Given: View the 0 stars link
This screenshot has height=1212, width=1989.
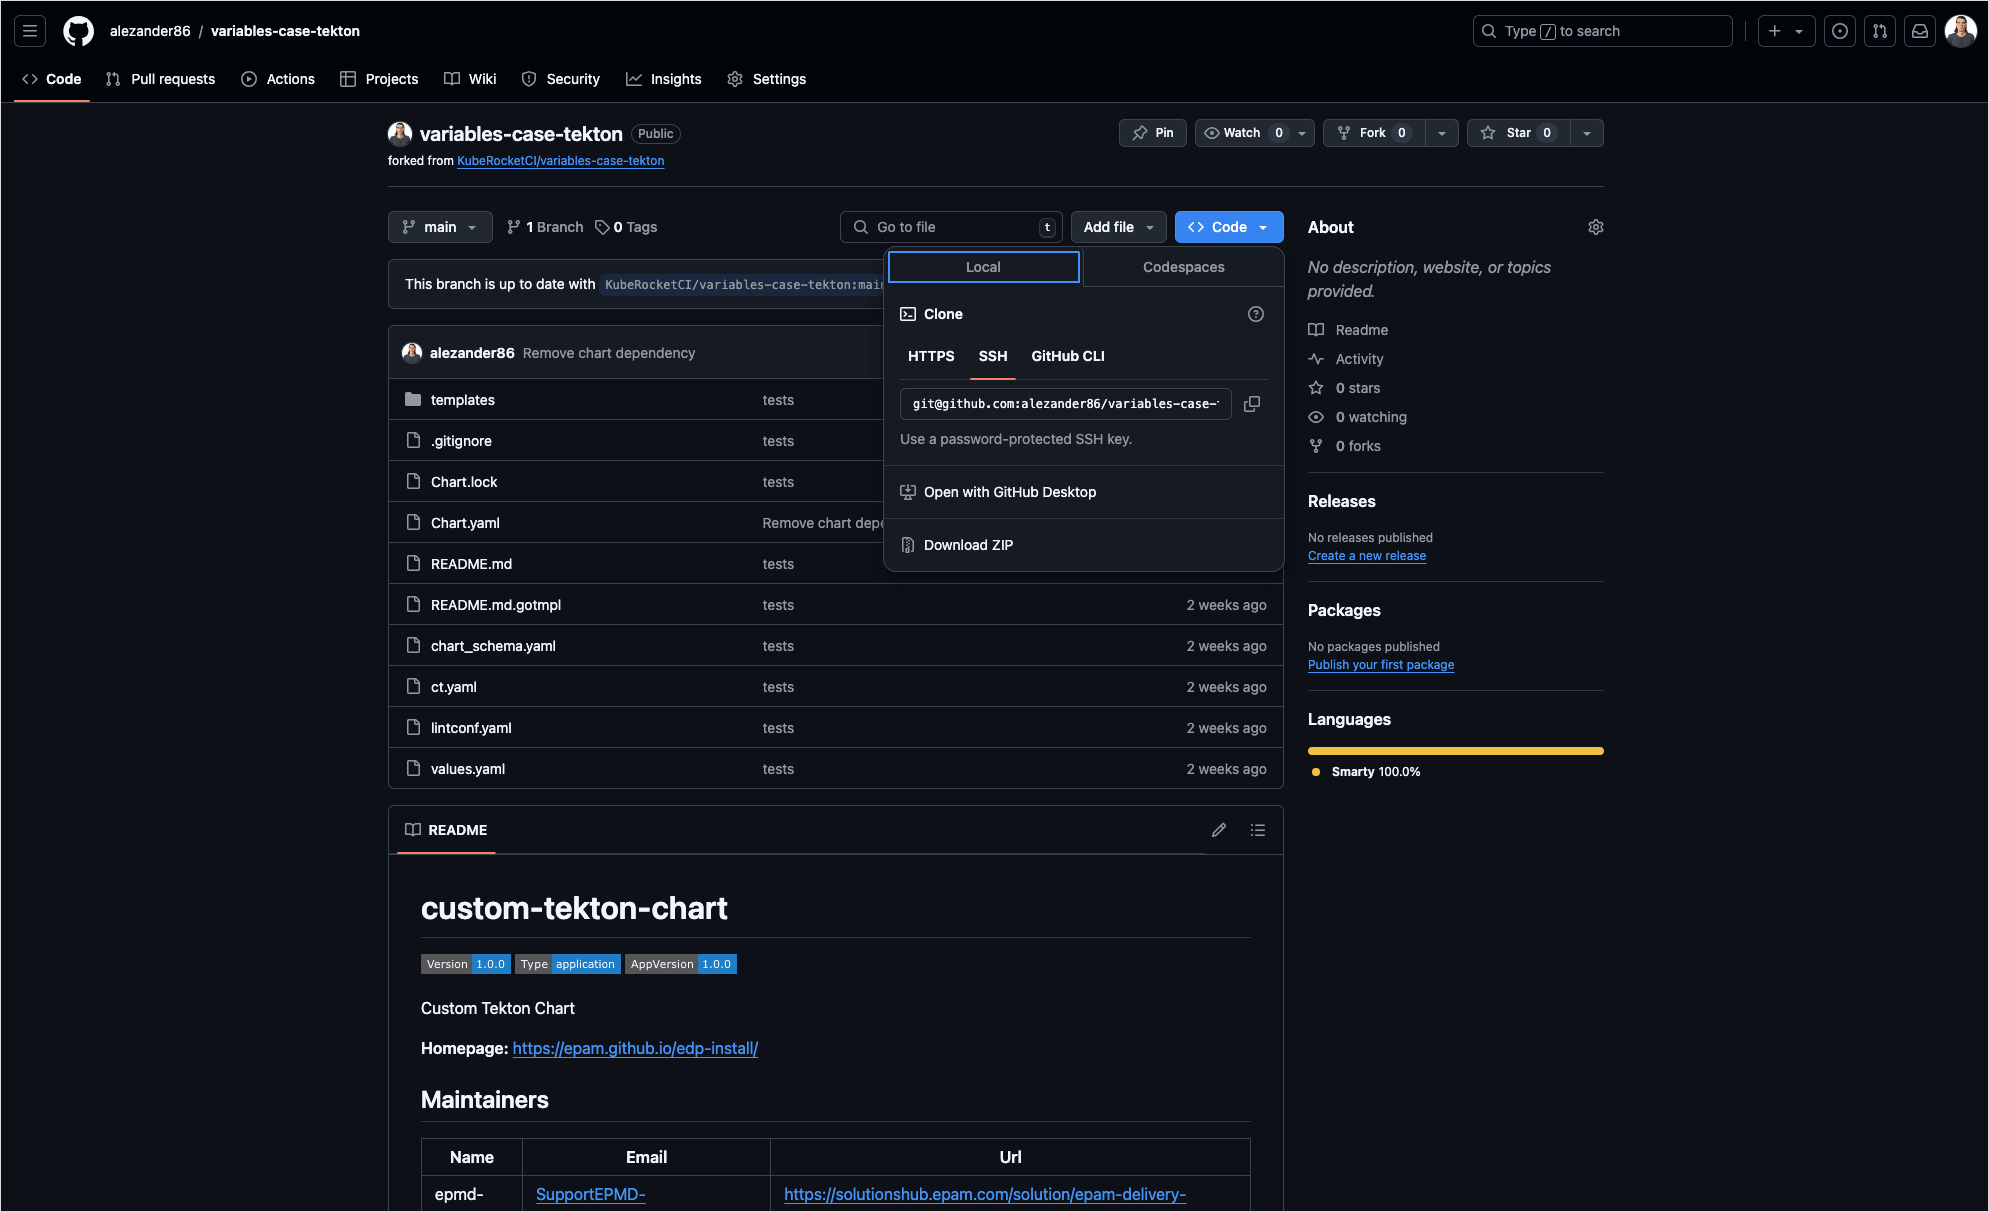Looking at the screenshot, I should (x=1357, y=388).
